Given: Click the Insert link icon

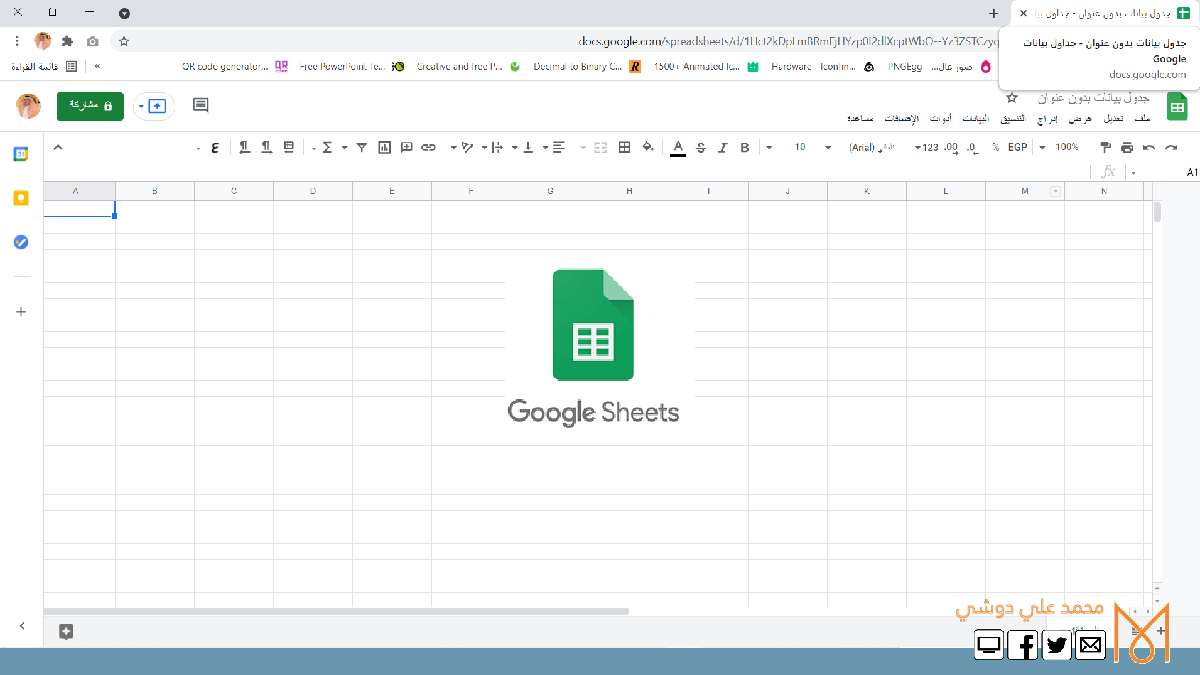Looking at the screenshot, I should click(429, 148).
